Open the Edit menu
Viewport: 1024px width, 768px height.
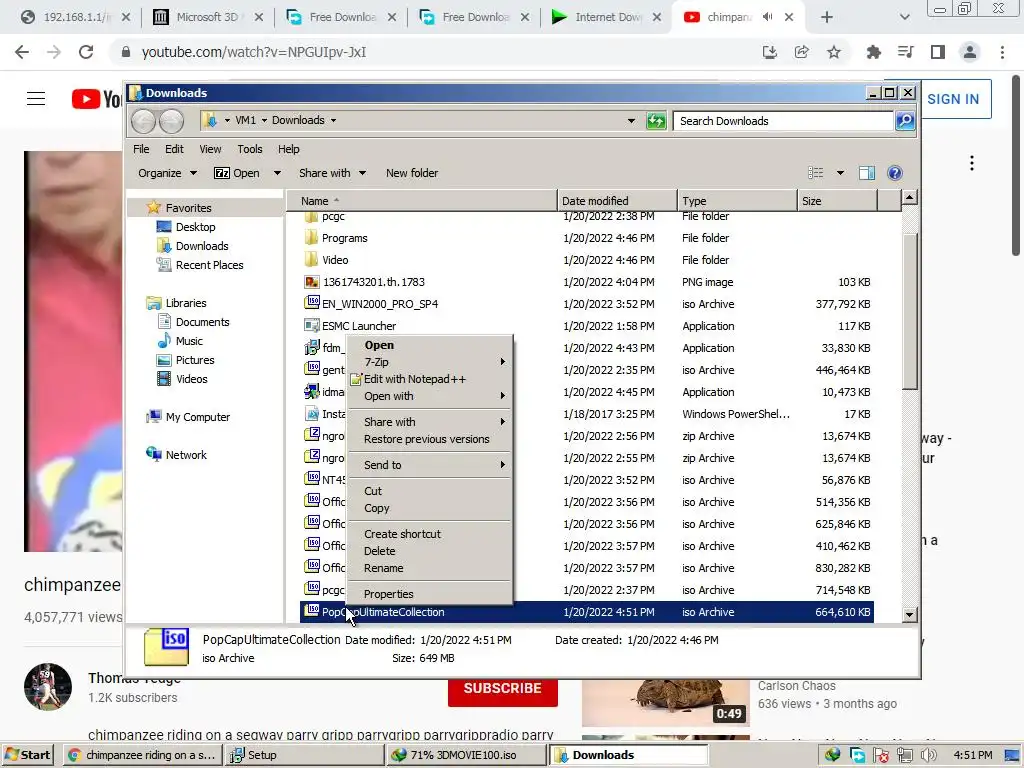pos(174,149)
